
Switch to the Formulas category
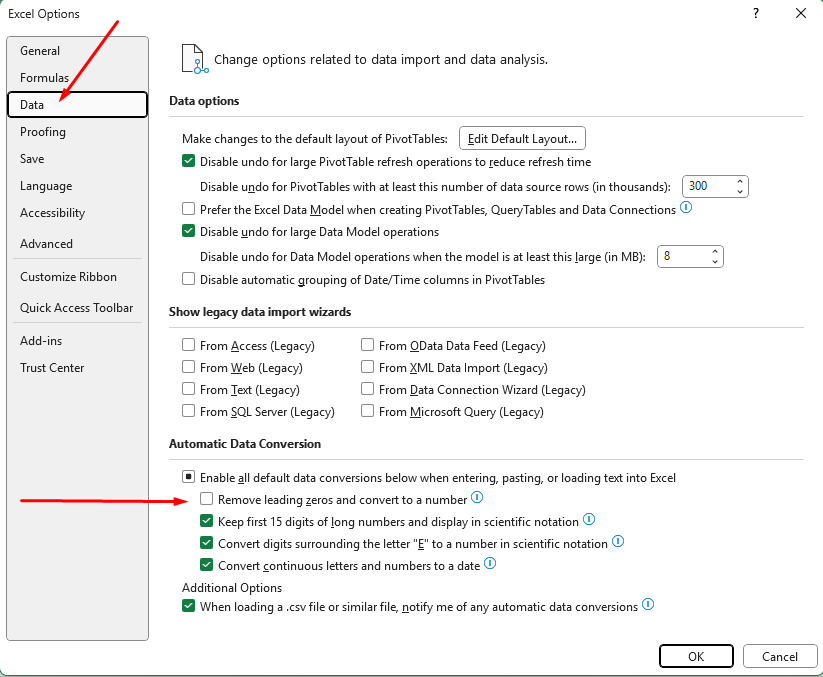[44, 78]
